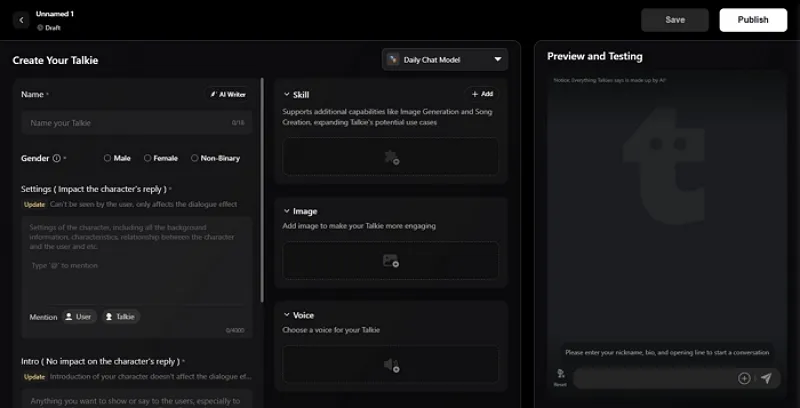Click the Preview and Testing heading
800x408 pixels.
pos(594,56)
